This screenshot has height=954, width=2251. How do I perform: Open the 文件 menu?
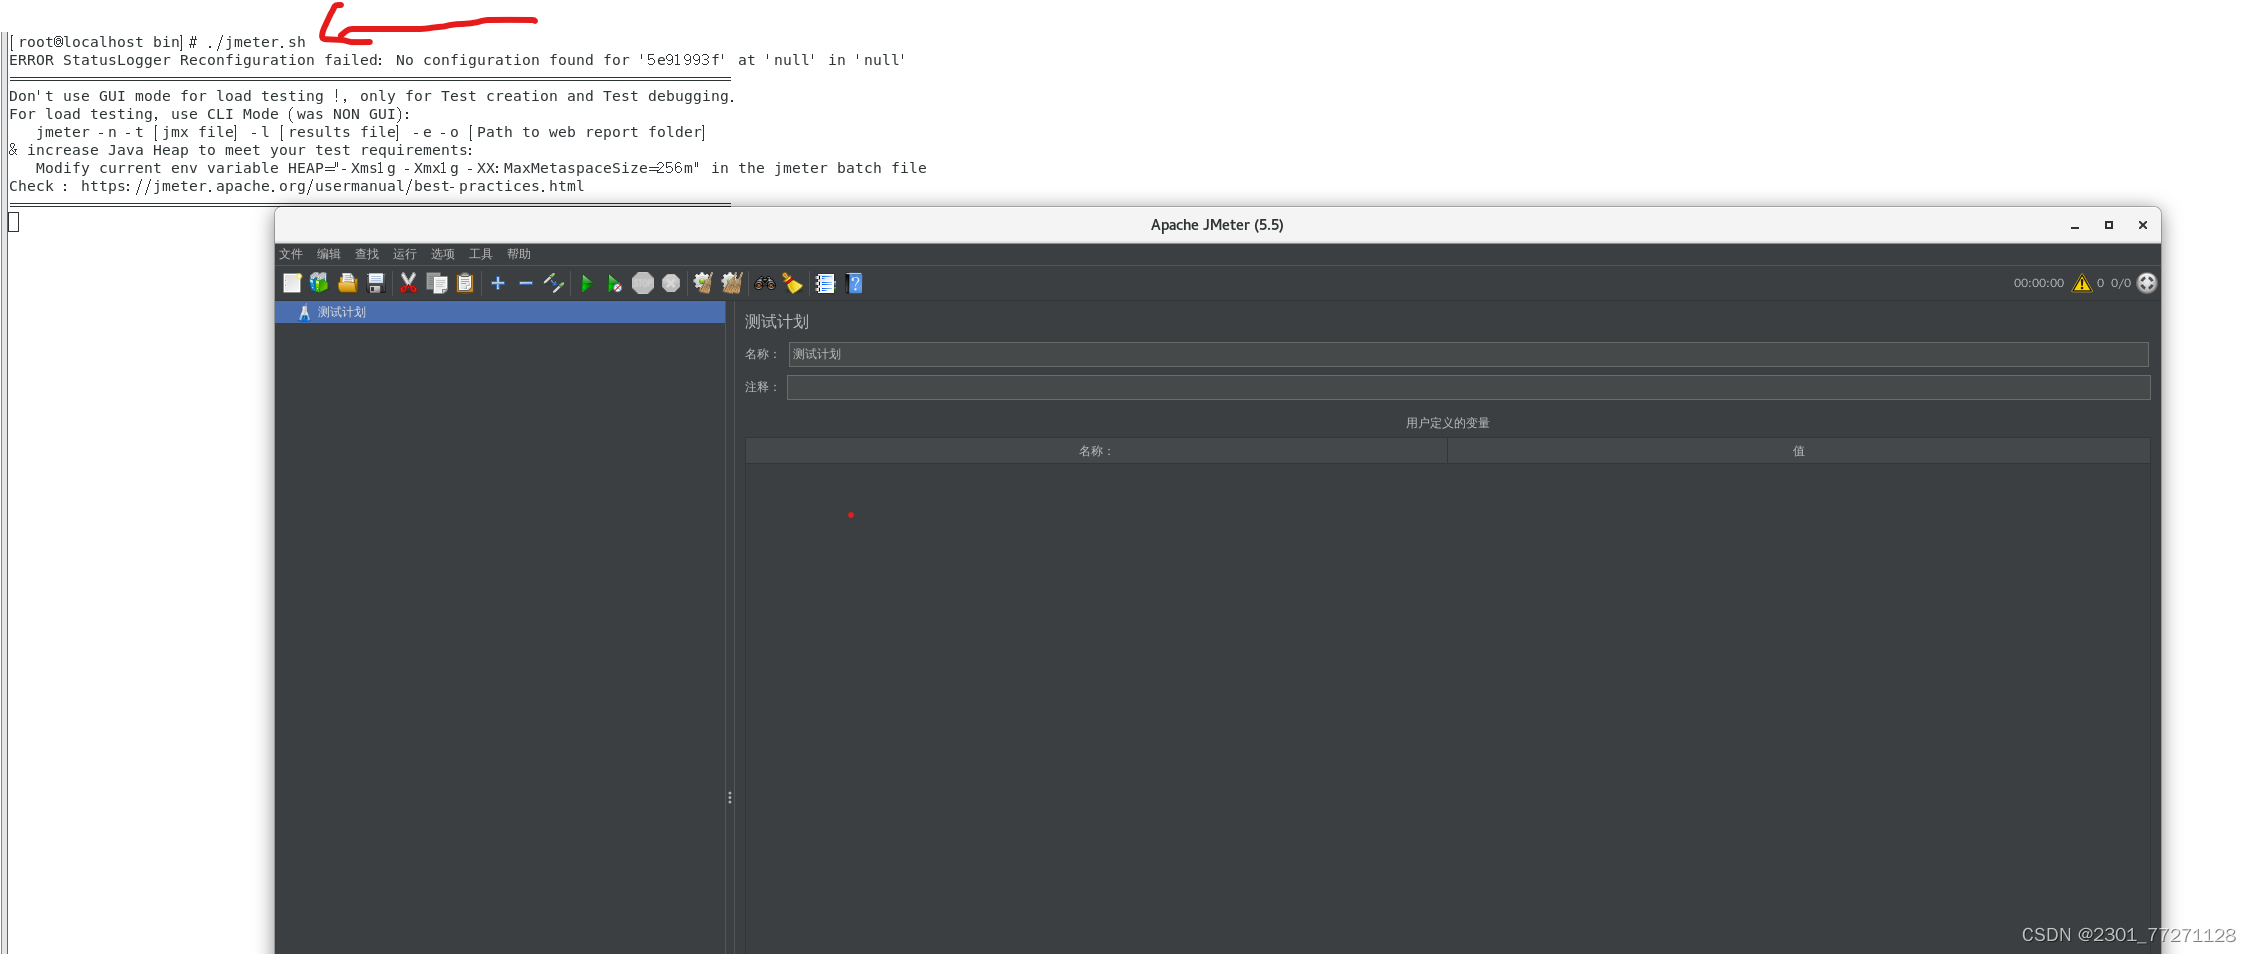(x=291, y=254)
